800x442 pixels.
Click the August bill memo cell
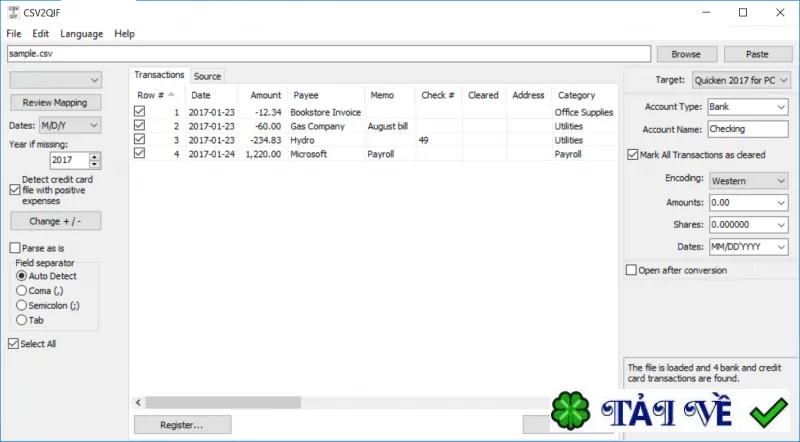click(388, 126)
